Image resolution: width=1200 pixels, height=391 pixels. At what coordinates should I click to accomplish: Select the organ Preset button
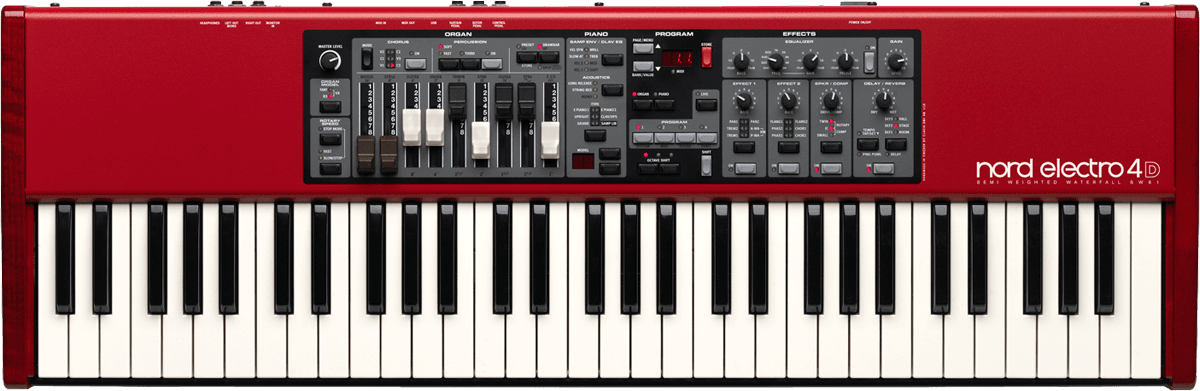[527, 58]
